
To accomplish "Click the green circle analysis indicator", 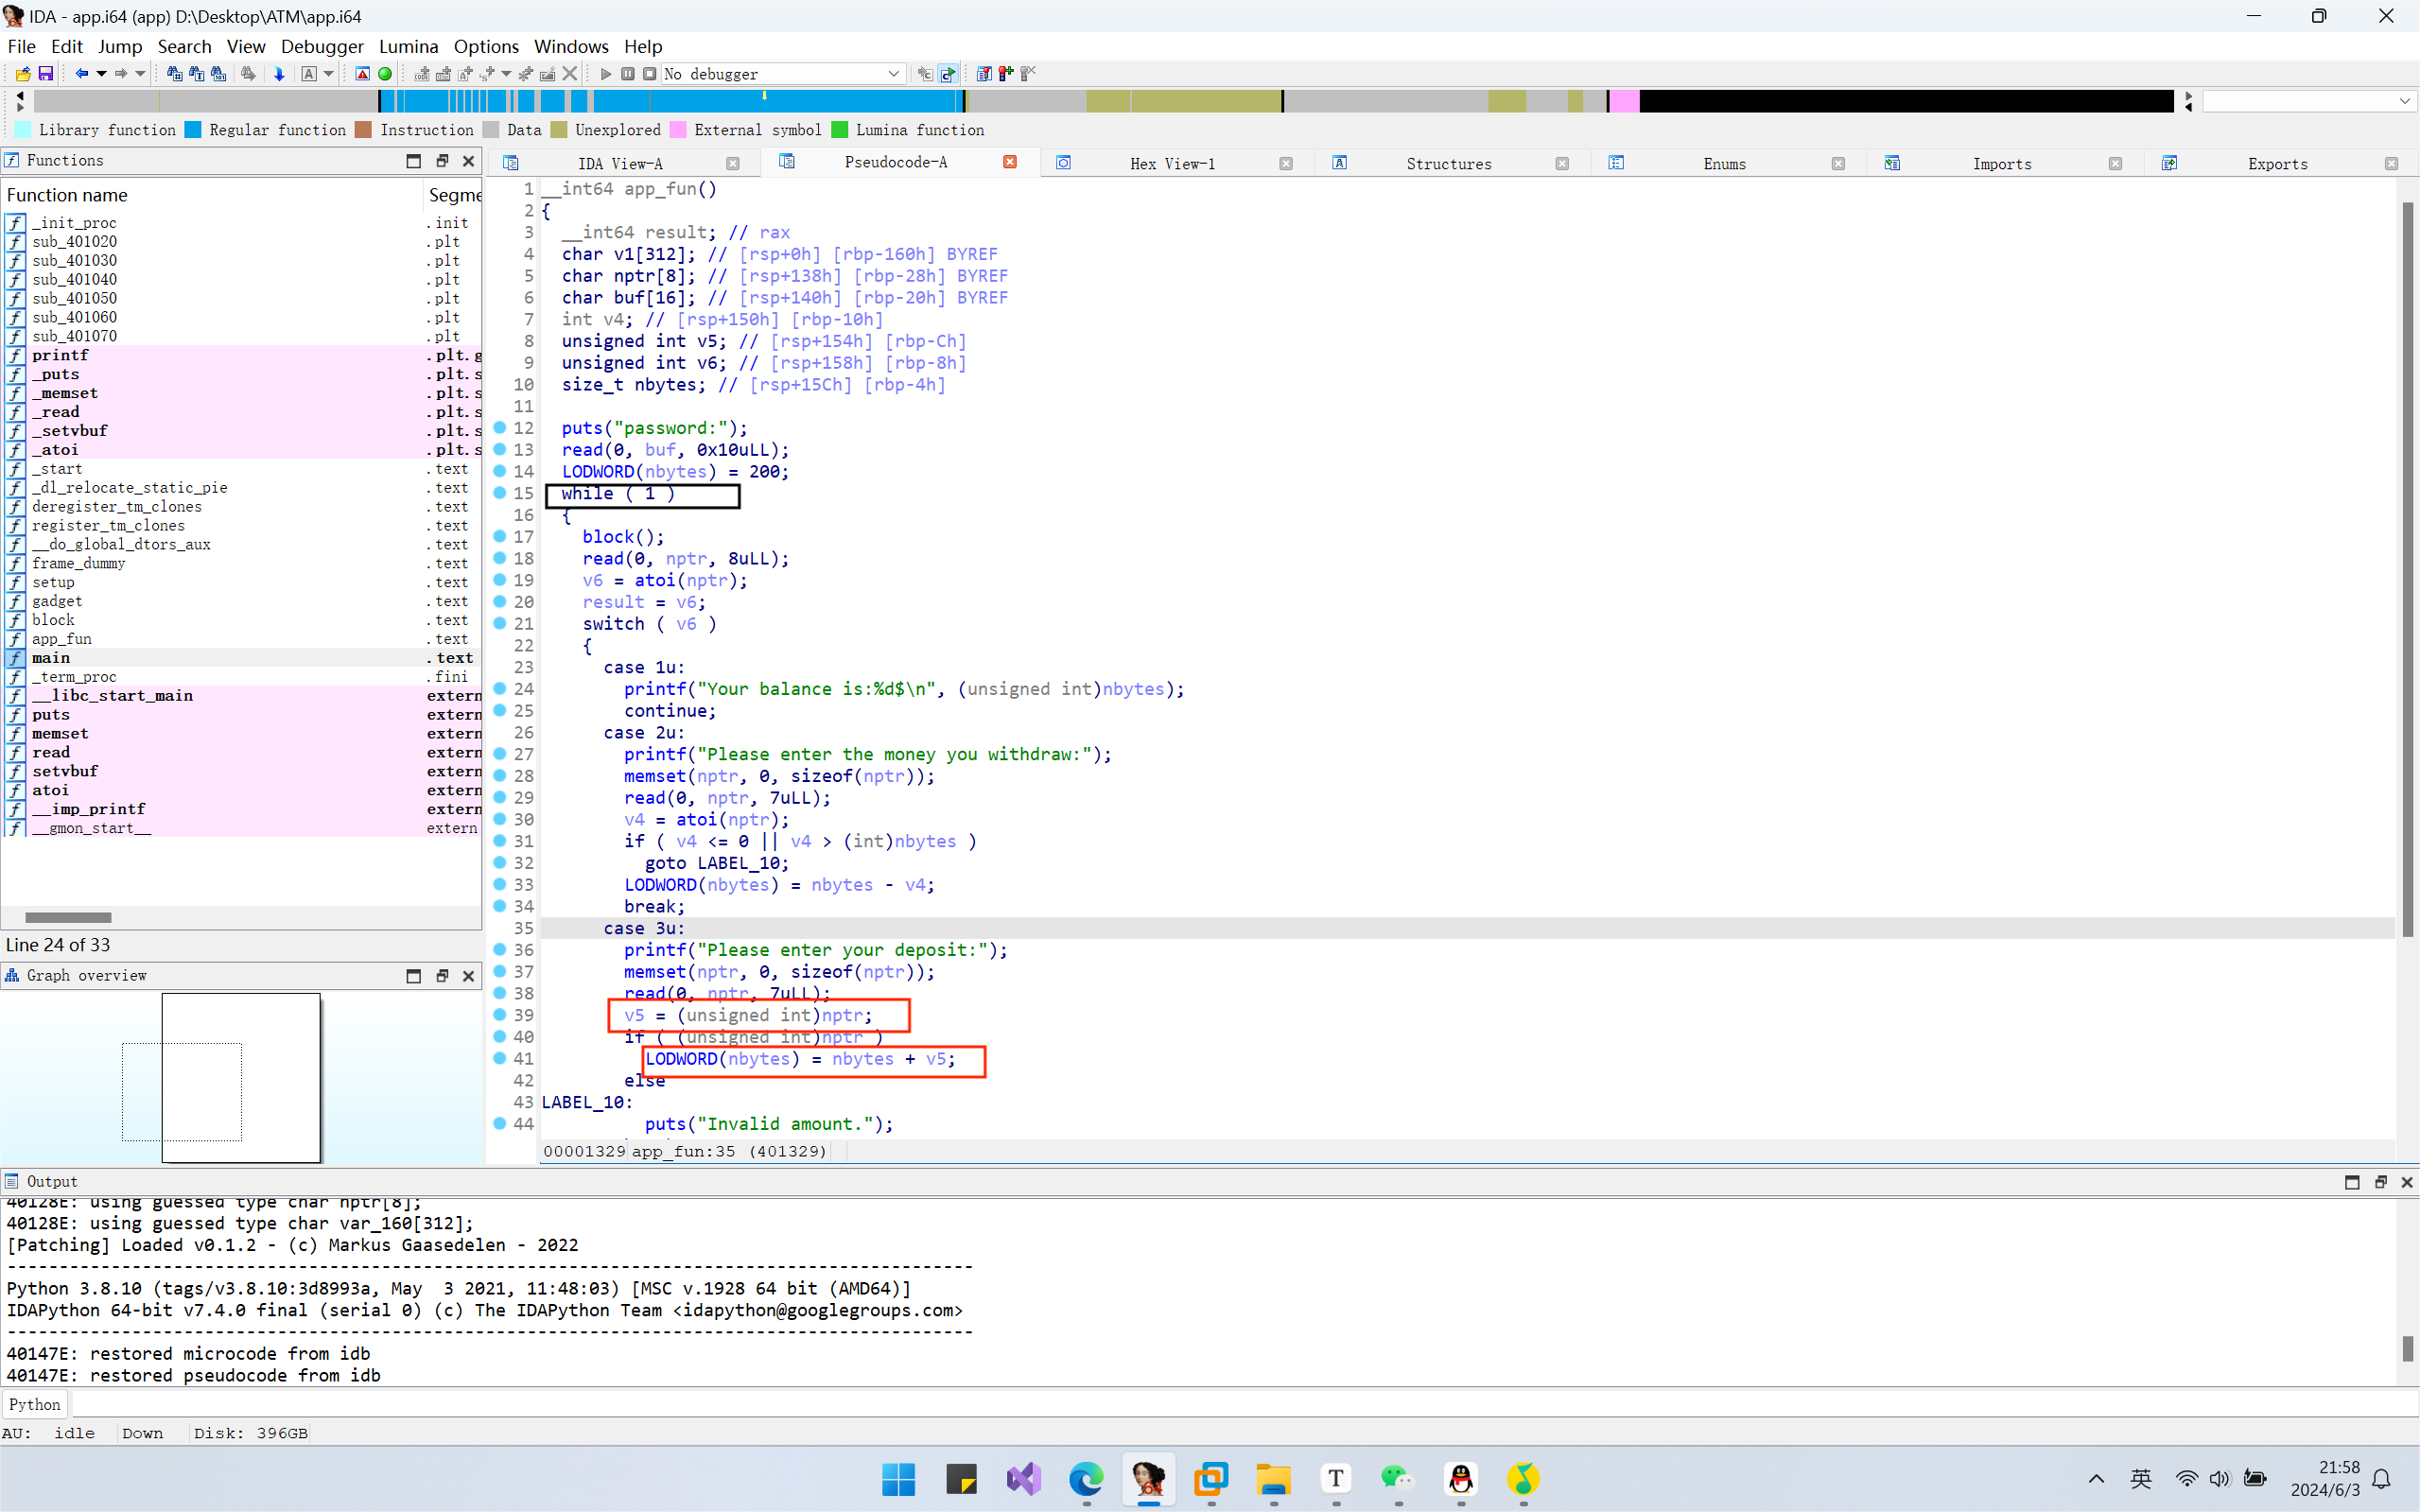I will click(x=385, y=74).
